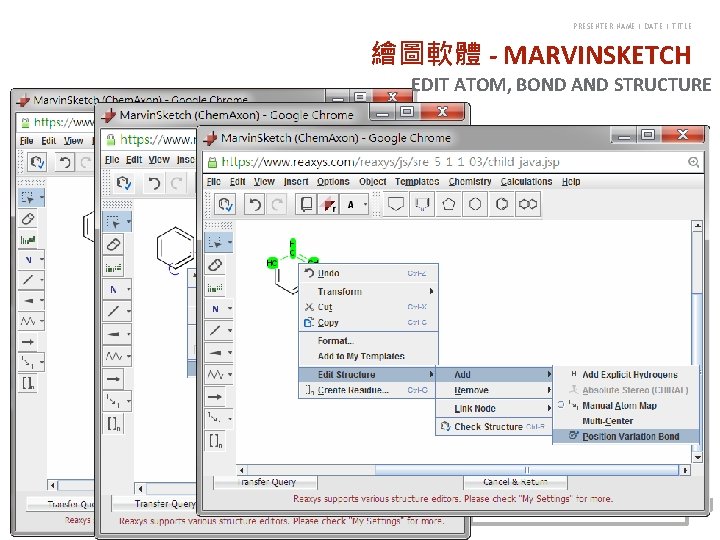The image size is (720, 540).
Task: Select the naphthalene fused ring template
Action: 528,204
